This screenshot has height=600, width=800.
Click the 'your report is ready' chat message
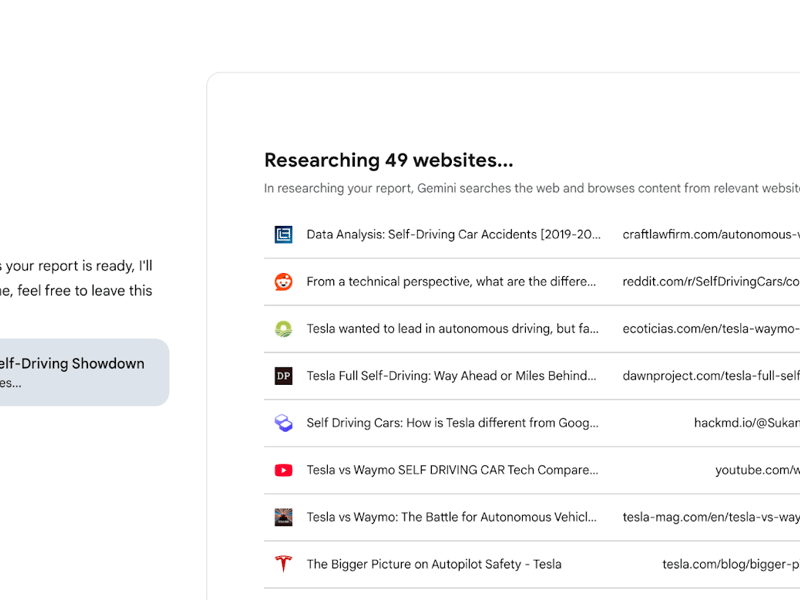tap(77, 278)
